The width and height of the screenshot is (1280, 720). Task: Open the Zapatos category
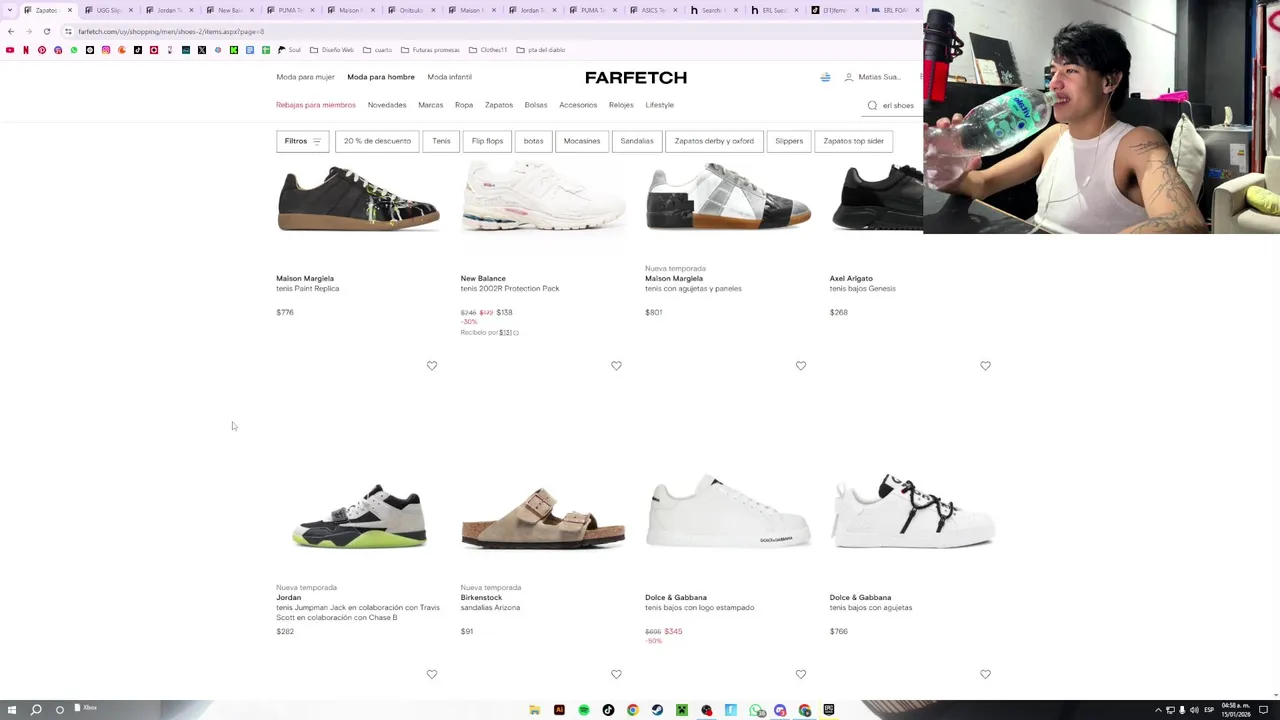pos(499,105)
